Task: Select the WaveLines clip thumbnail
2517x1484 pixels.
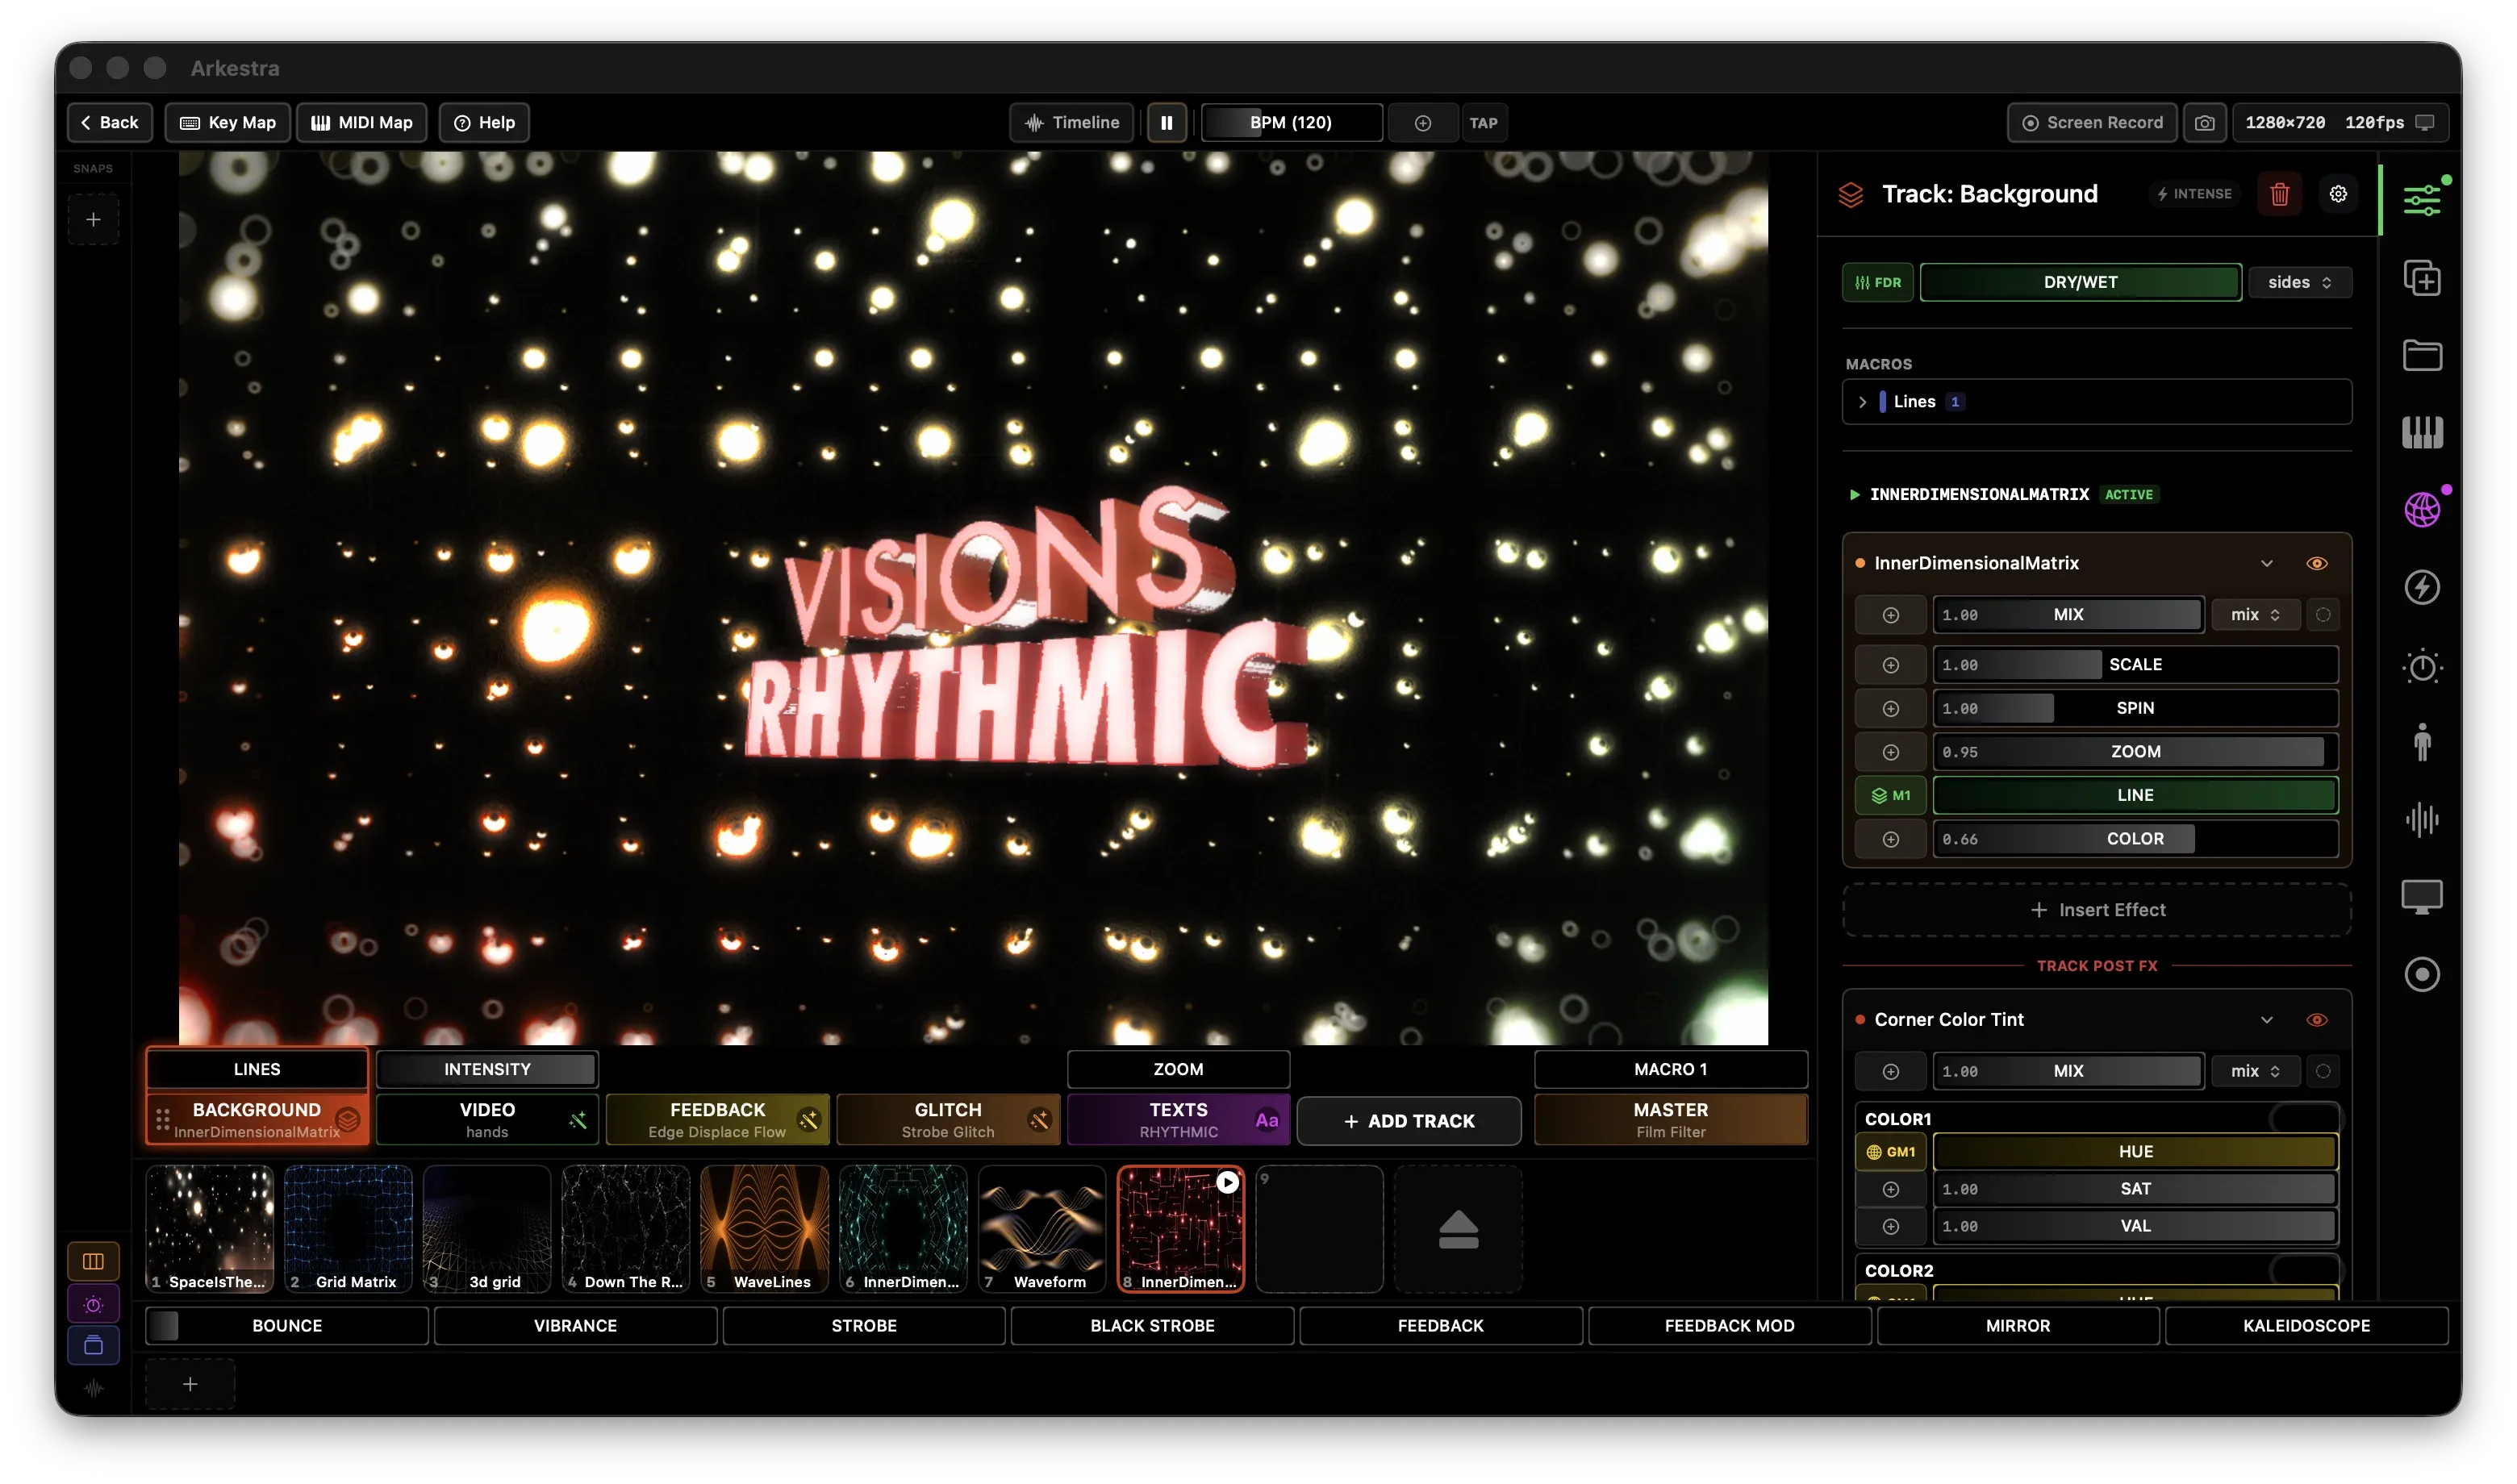Action: [x=764, y=1229]
